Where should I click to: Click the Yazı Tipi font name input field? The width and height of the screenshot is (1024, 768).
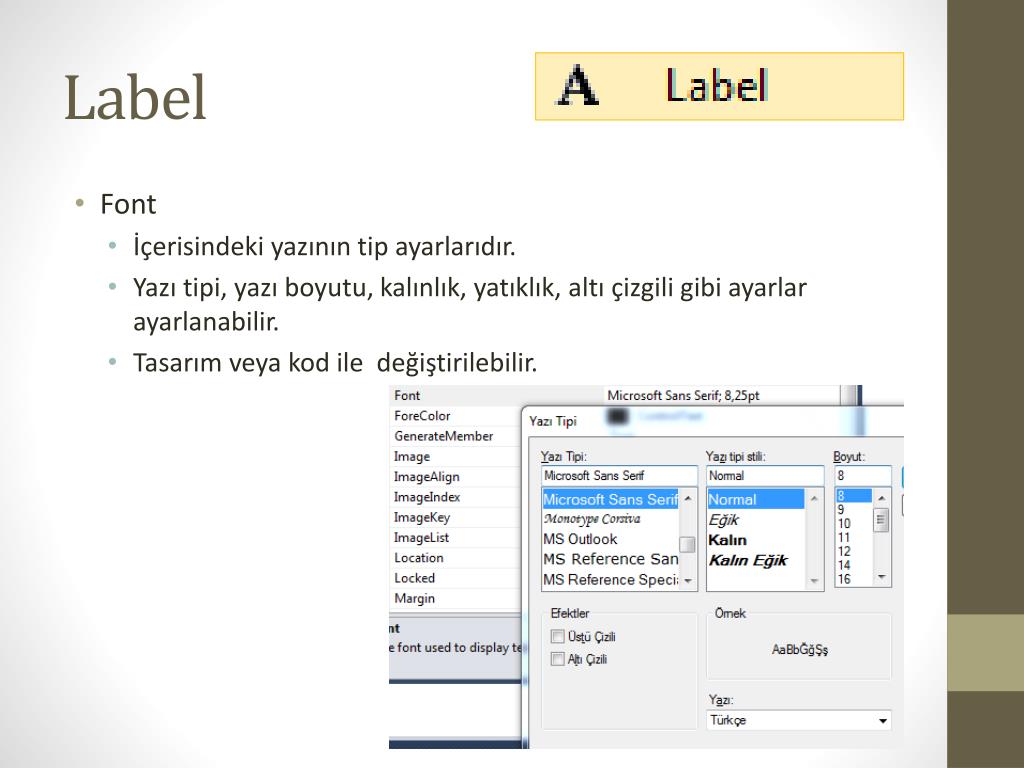coord(619,475)
